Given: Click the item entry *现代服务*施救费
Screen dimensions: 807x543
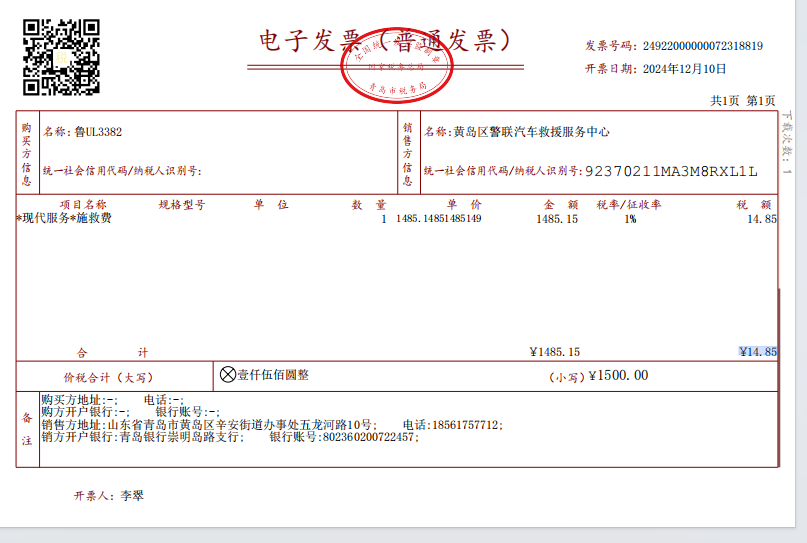Looking at the screenshot, I should 64,218.
